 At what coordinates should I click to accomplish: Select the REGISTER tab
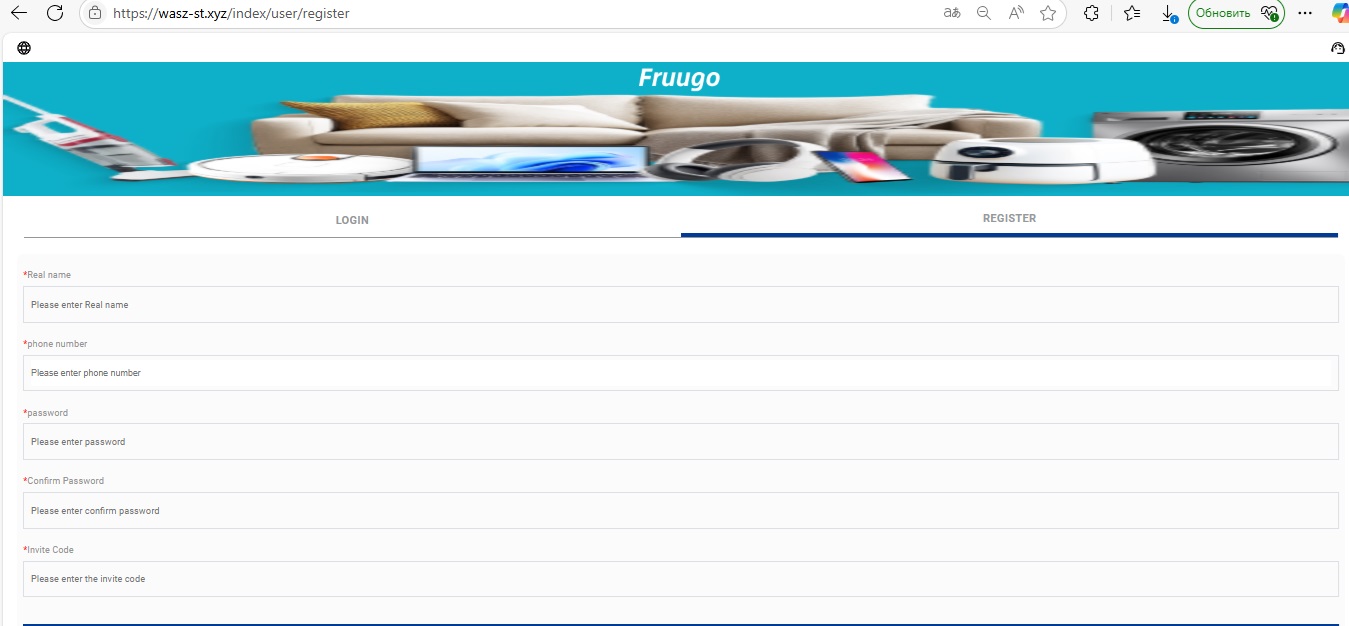[1009, 218]
